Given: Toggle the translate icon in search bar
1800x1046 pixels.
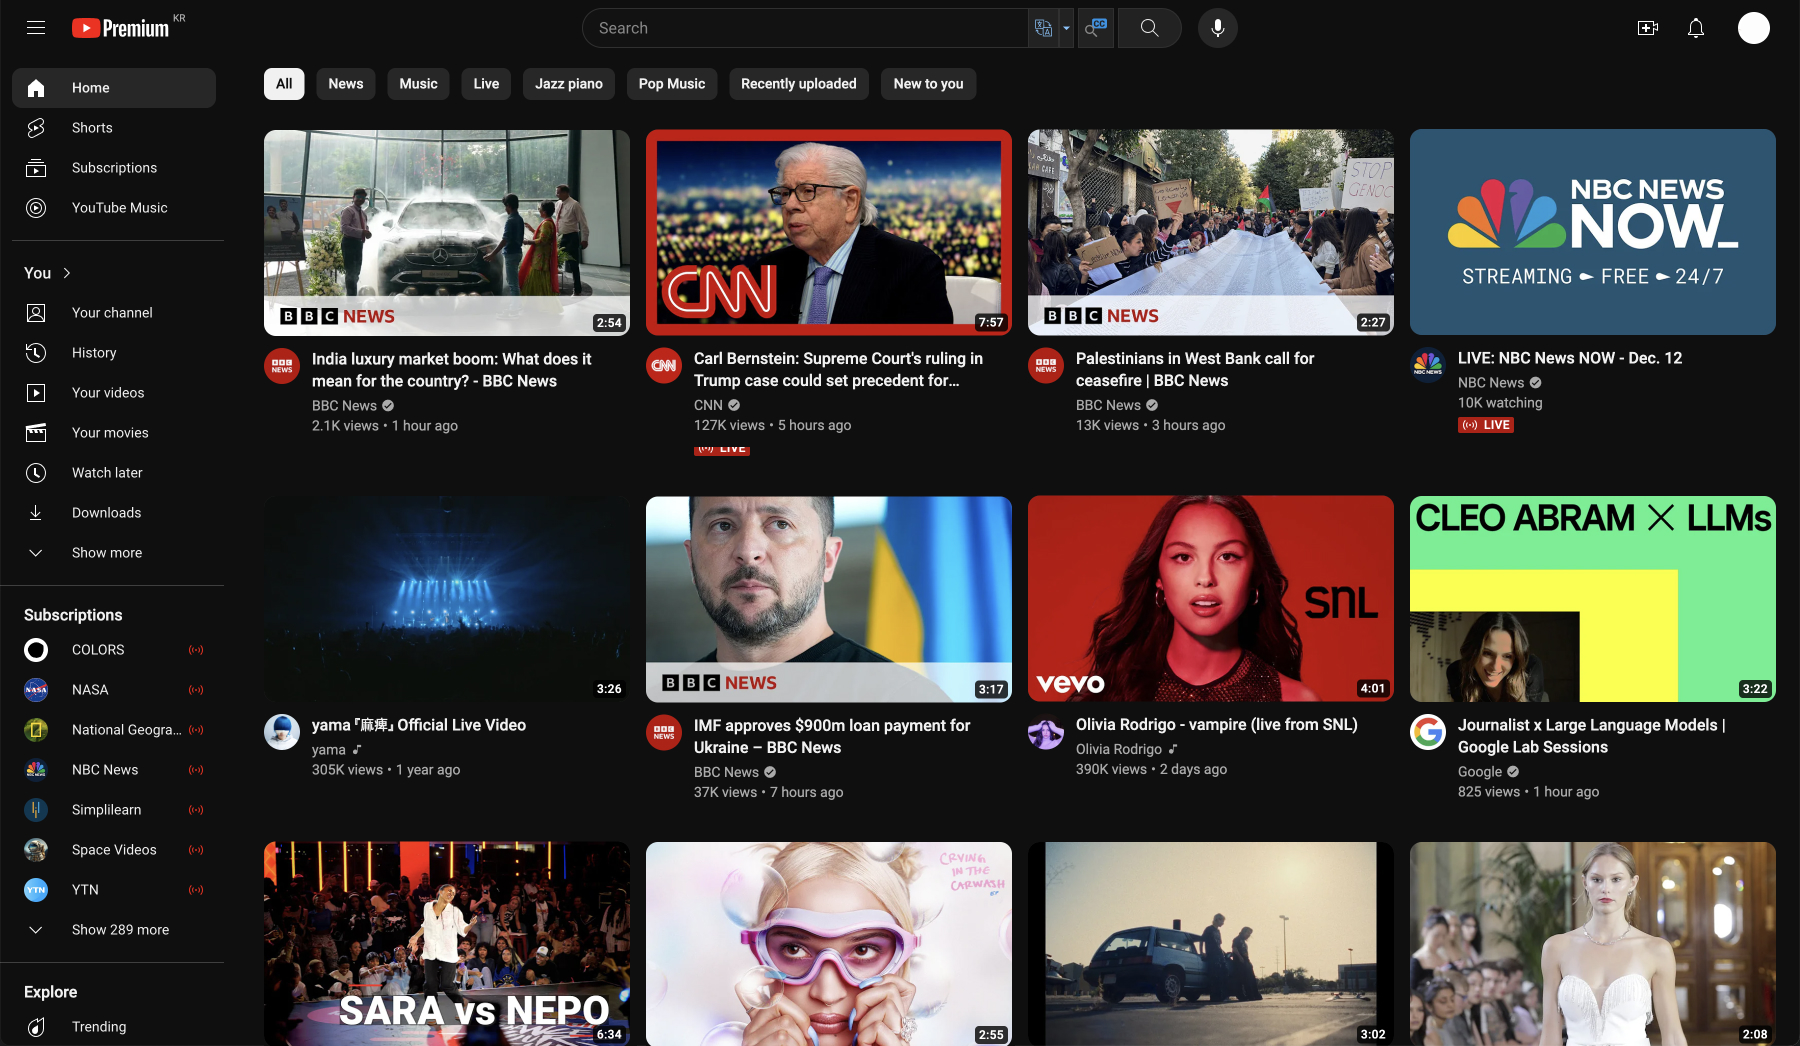Looking at the screenshot, I should (x=1043, y=28).
